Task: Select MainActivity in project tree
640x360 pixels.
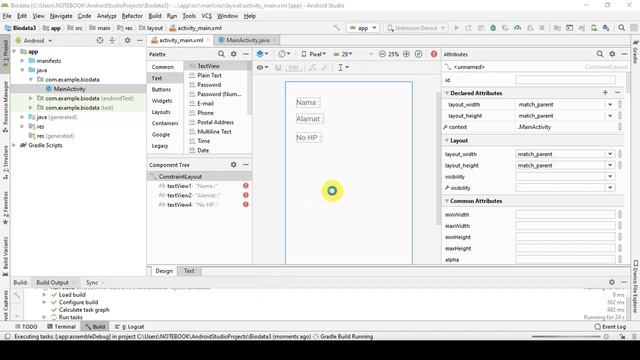Action: point(69,89)
